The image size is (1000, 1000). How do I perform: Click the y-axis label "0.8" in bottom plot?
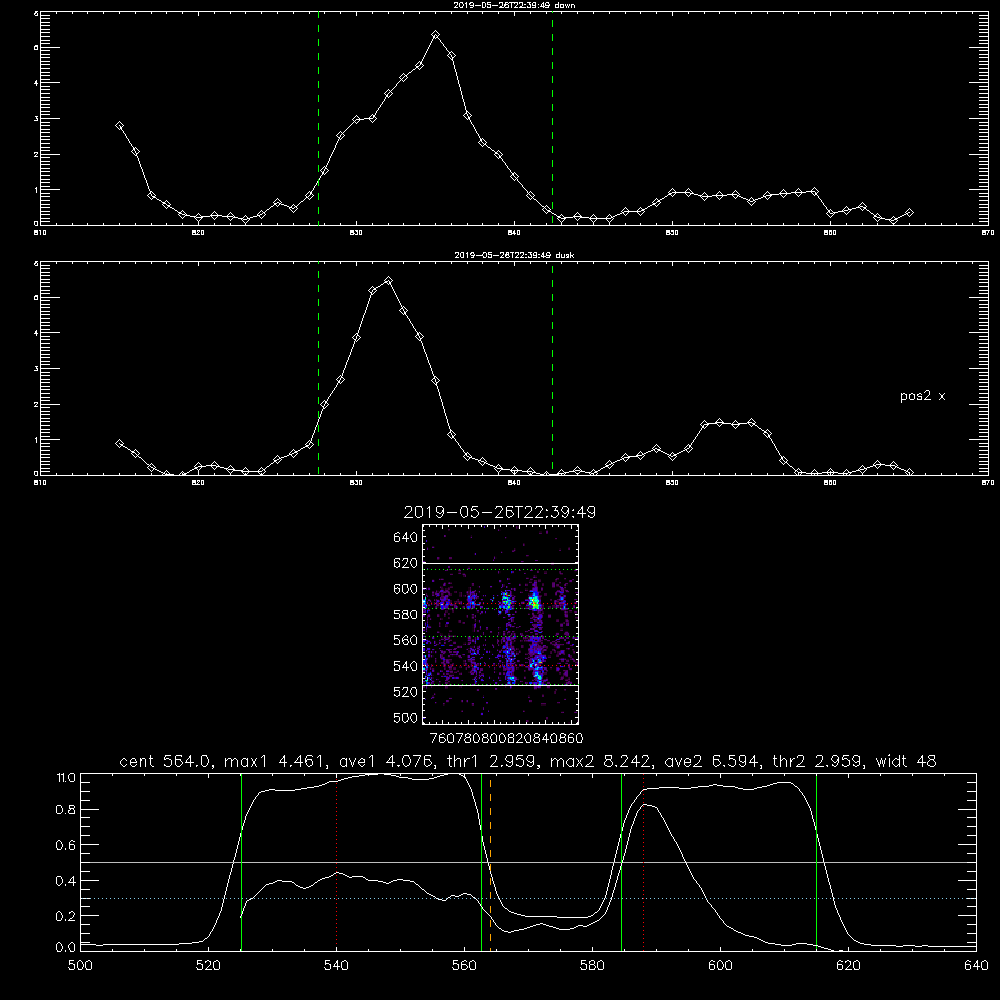coord(66,810)
